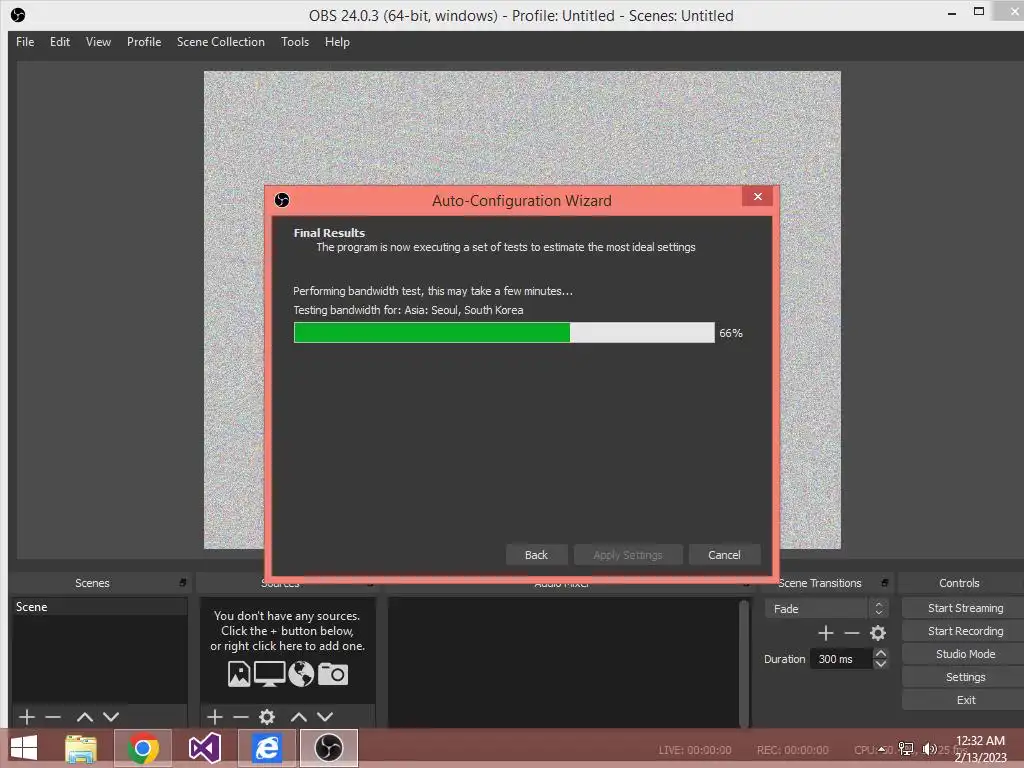Enable Studio Mode
This screenshot has height=768, width=1024.
[x=965, y=654]
